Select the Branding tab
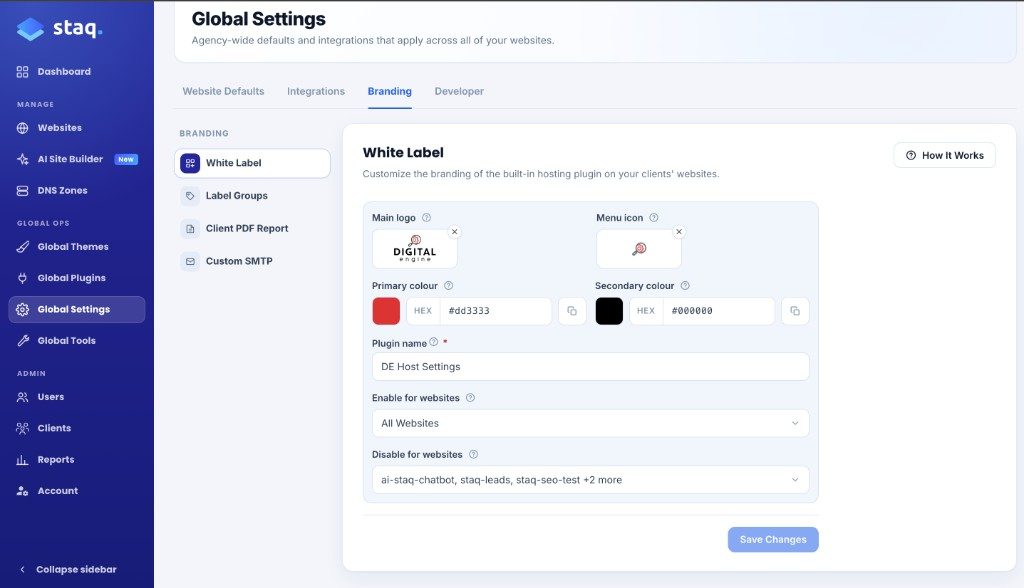 pos(390,91)
